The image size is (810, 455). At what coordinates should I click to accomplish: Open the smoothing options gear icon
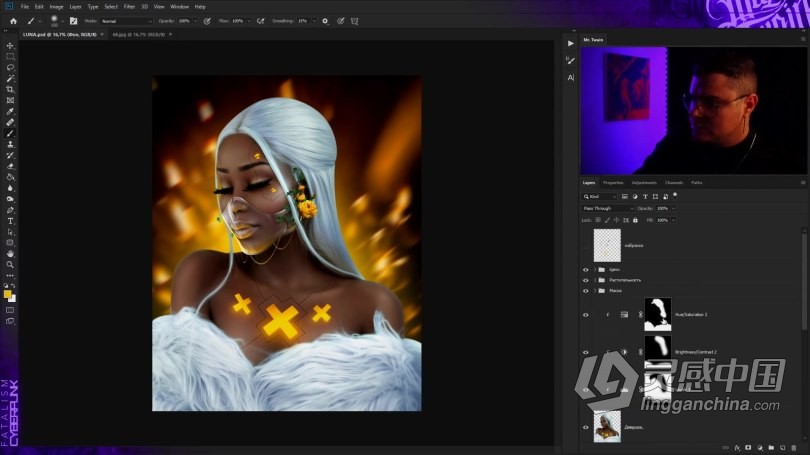[x=325, y=21]
